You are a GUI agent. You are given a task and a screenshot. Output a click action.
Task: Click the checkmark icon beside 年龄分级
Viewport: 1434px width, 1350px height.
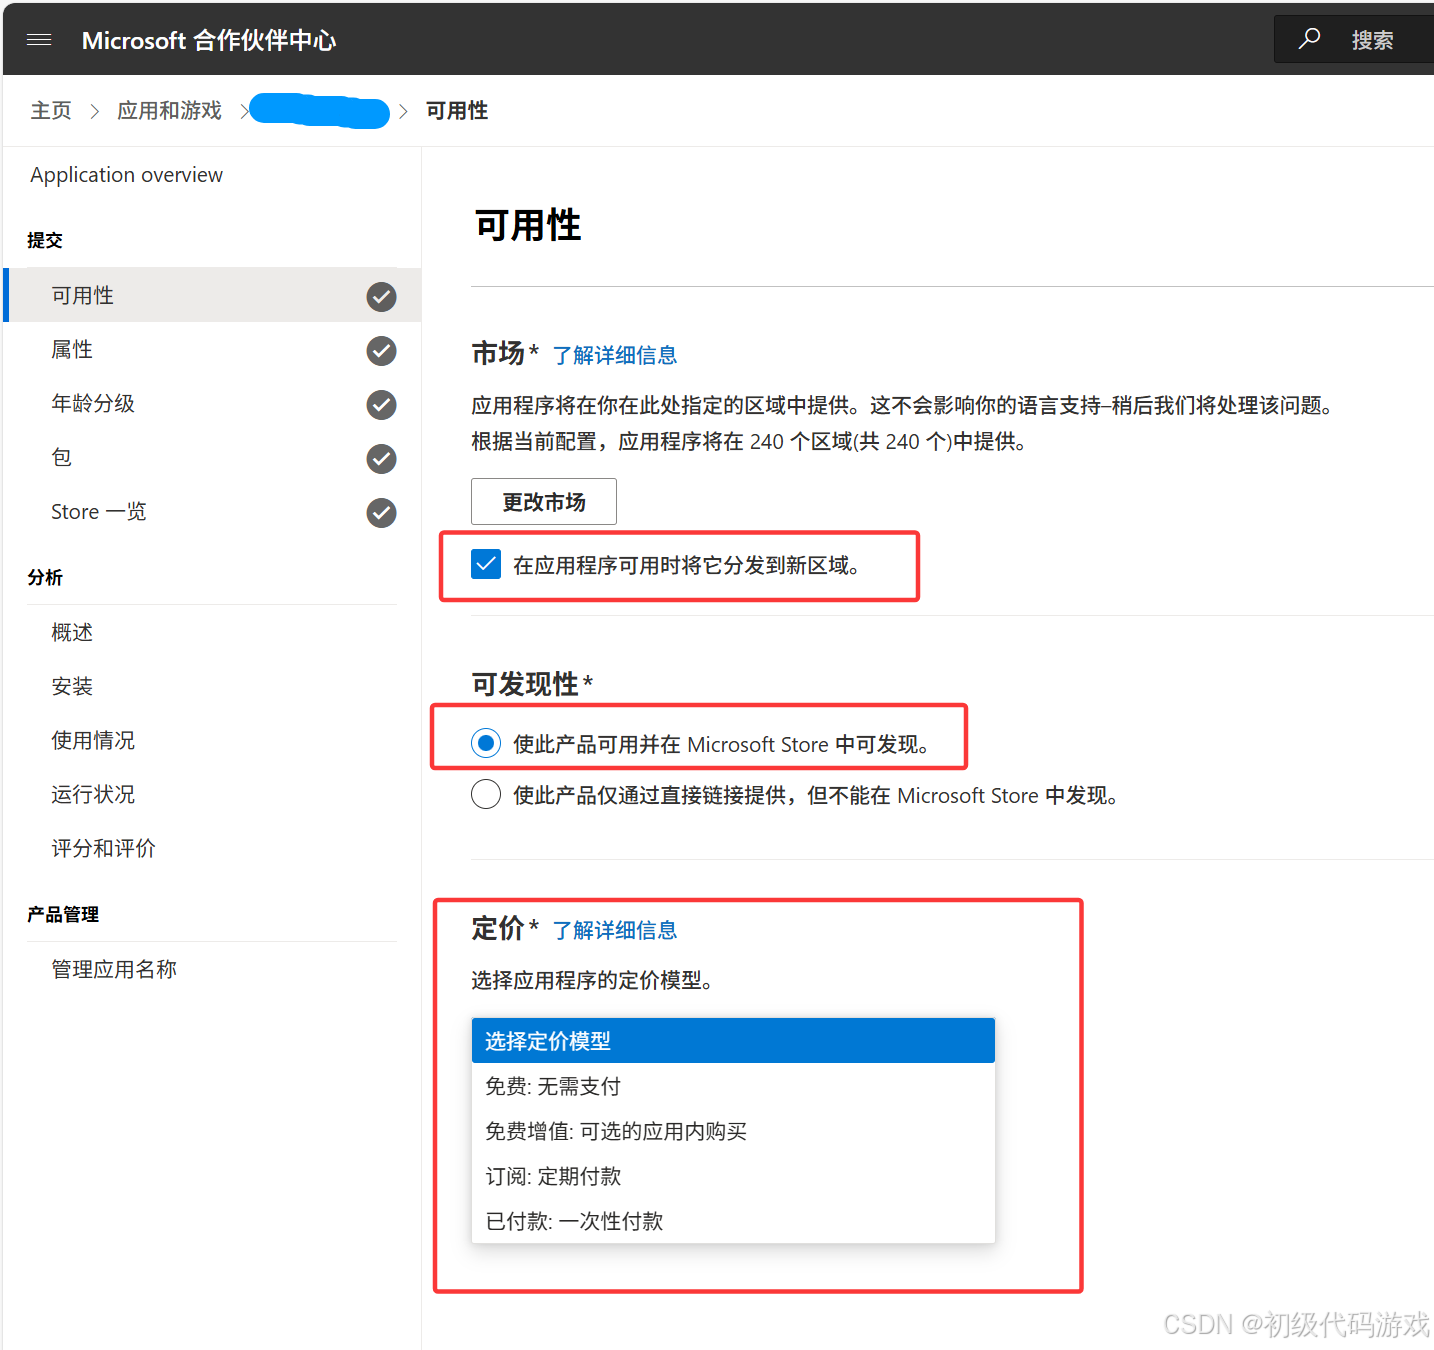tap(381, 405)
